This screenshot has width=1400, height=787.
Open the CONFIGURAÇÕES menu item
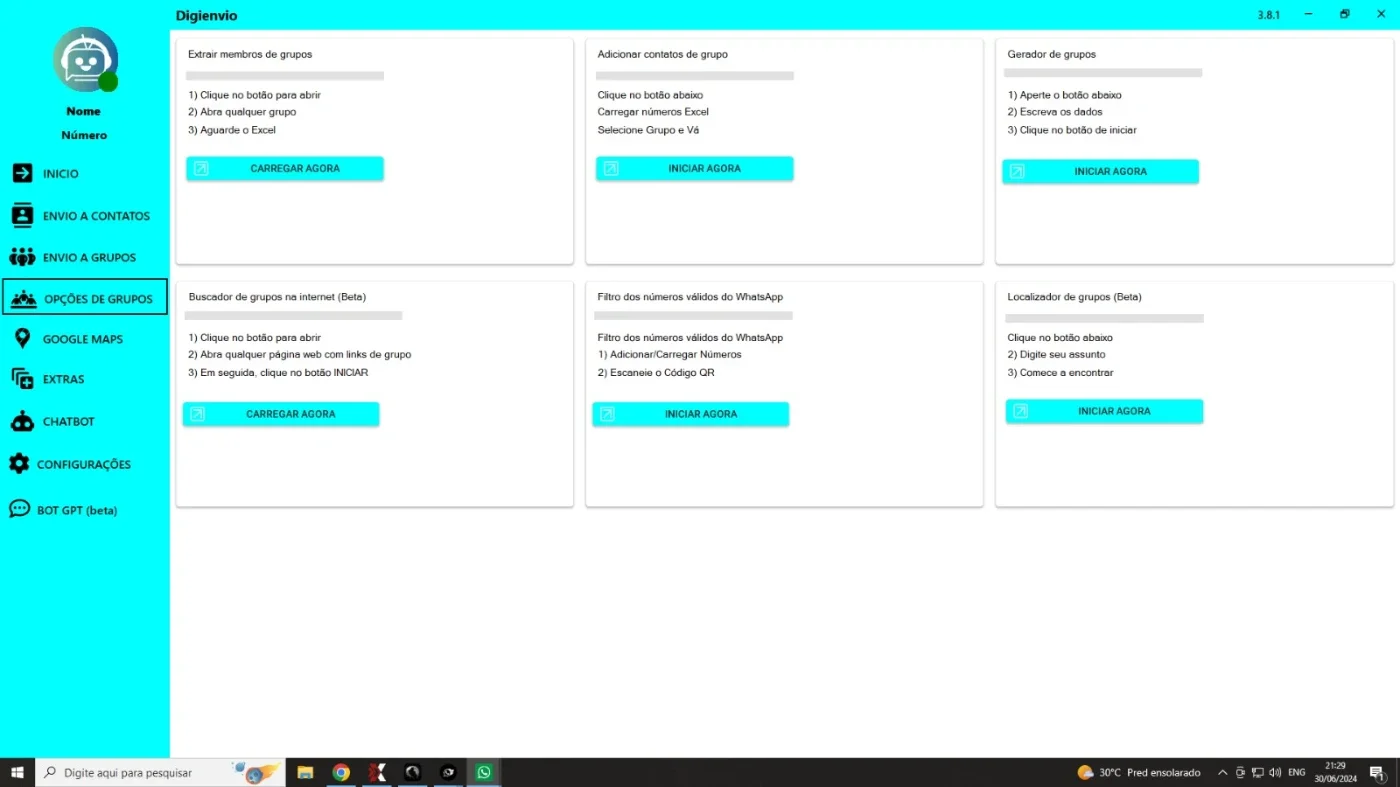[x=85, y=464]
